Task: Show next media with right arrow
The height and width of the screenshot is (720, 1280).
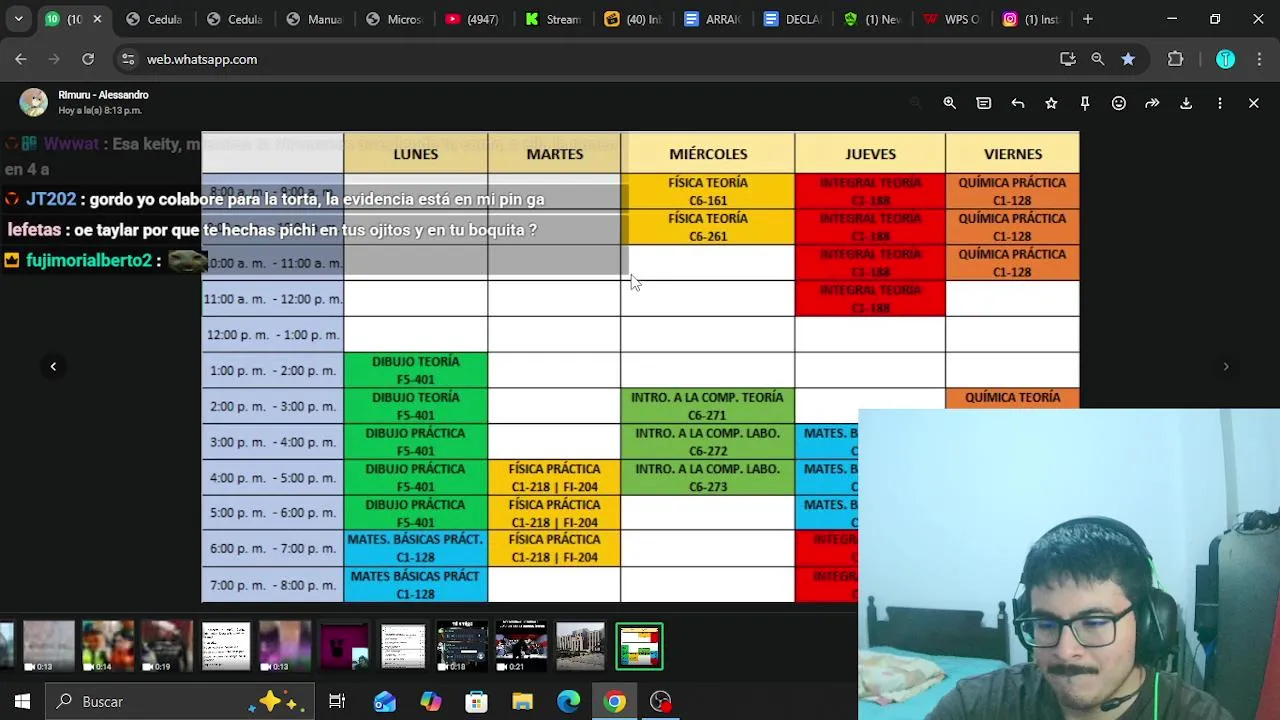Action: (1226, 366)
